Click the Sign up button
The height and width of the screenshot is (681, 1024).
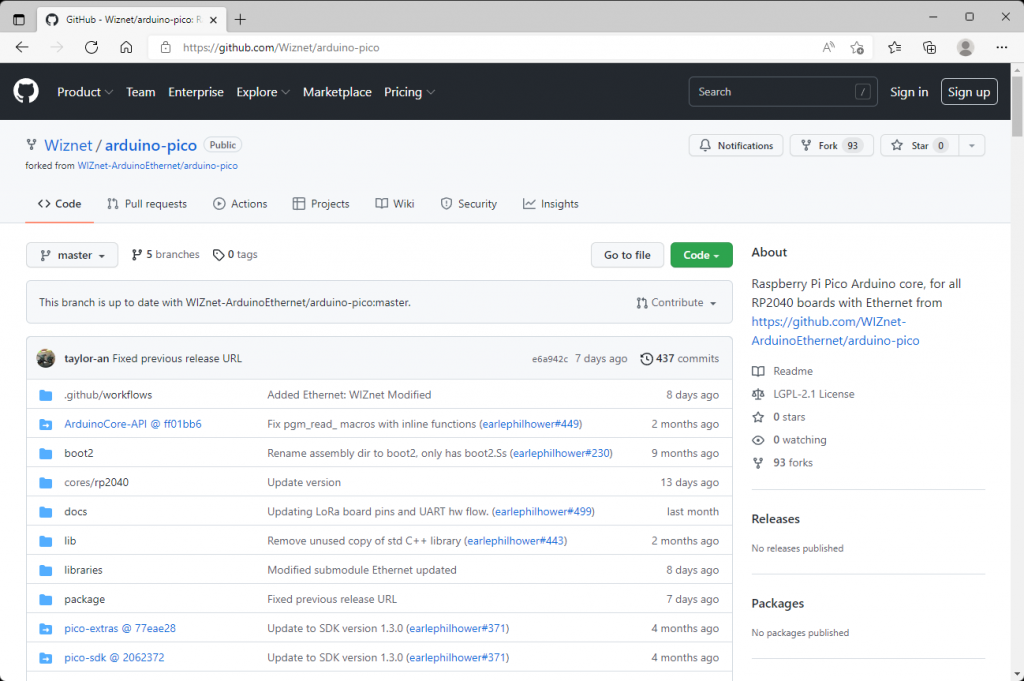point(969,92)
